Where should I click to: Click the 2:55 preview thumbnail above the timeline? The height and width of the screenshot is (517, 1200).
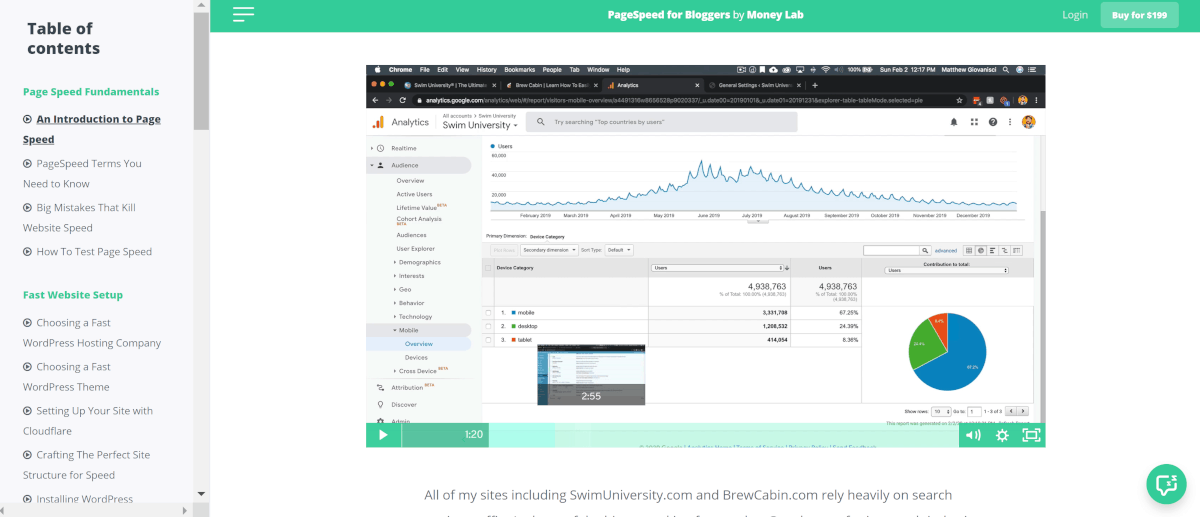(x=591, y=375)
